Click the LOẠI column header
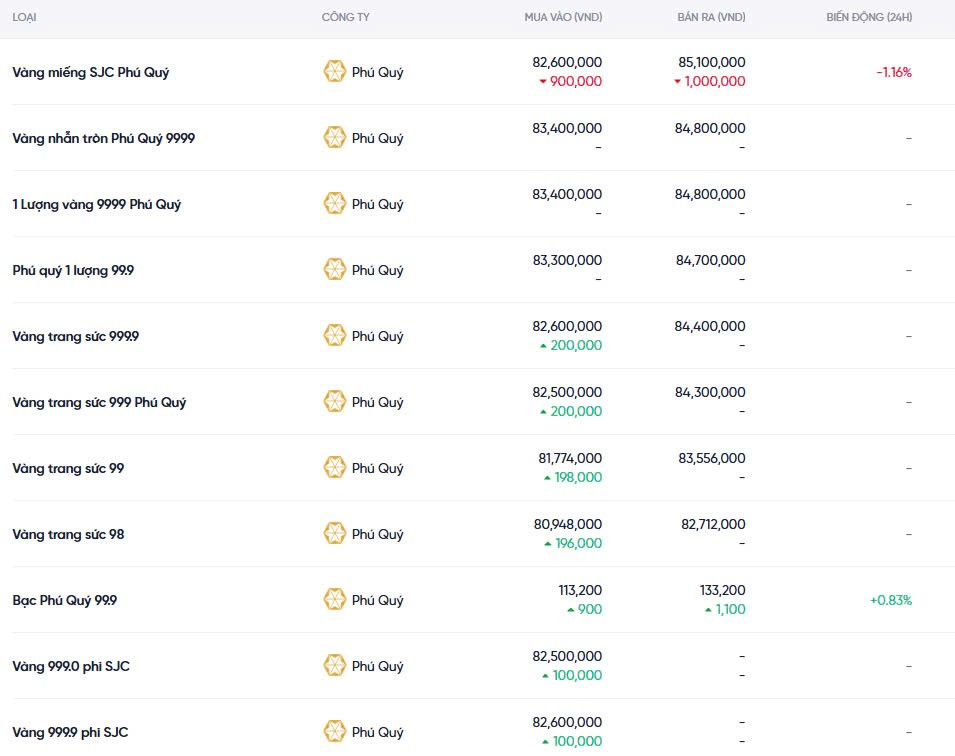This screenshot has height=756, width=955. 26,18
